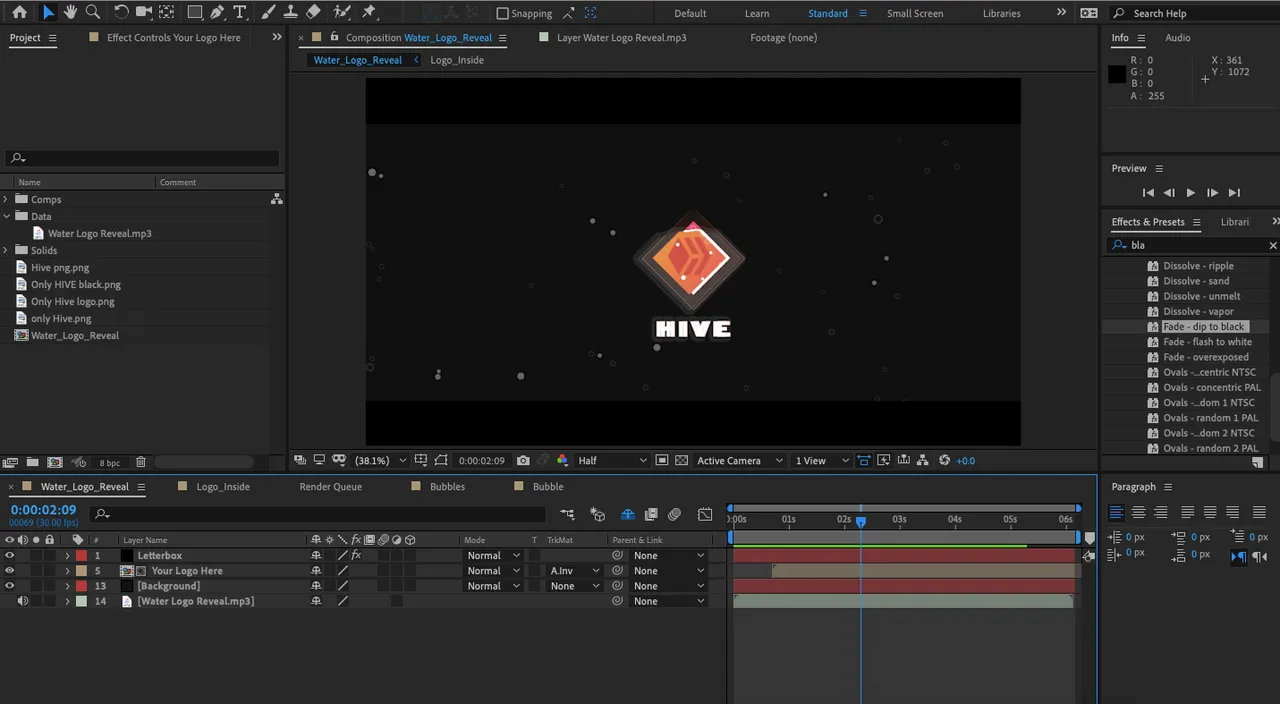The width and height of the screenshot is (1280, 704).
Task: Expand the Comps folder
Action: click(x=7, y=199)
